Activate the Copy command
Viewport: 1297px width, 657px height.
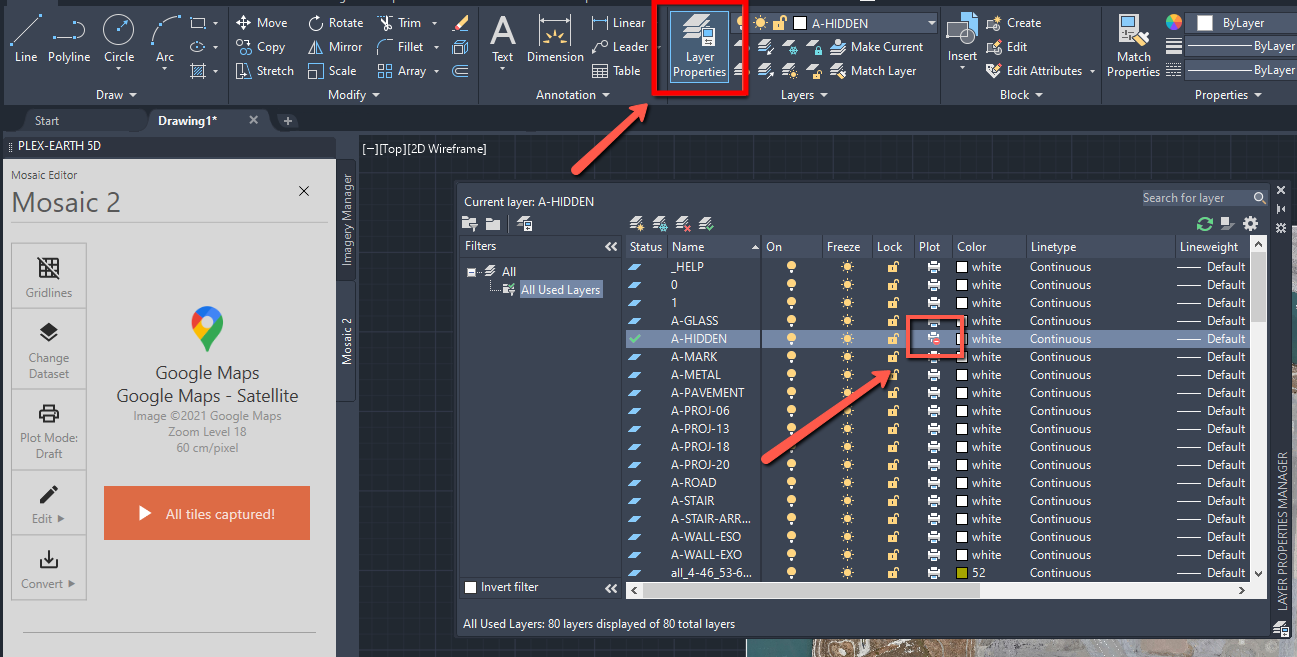pyautogui.click(x=261, y=47)
